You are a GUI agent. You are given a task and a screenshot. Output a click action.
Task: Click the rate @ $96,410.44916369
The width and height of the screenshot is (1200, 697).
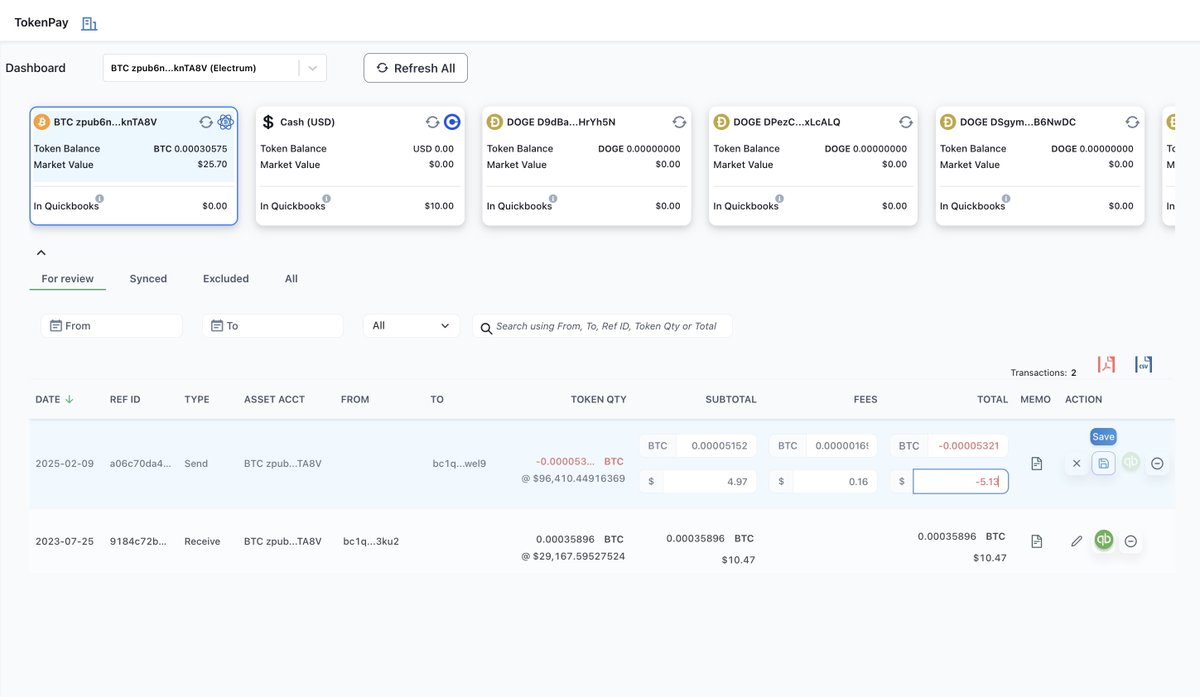click(573, 479)
